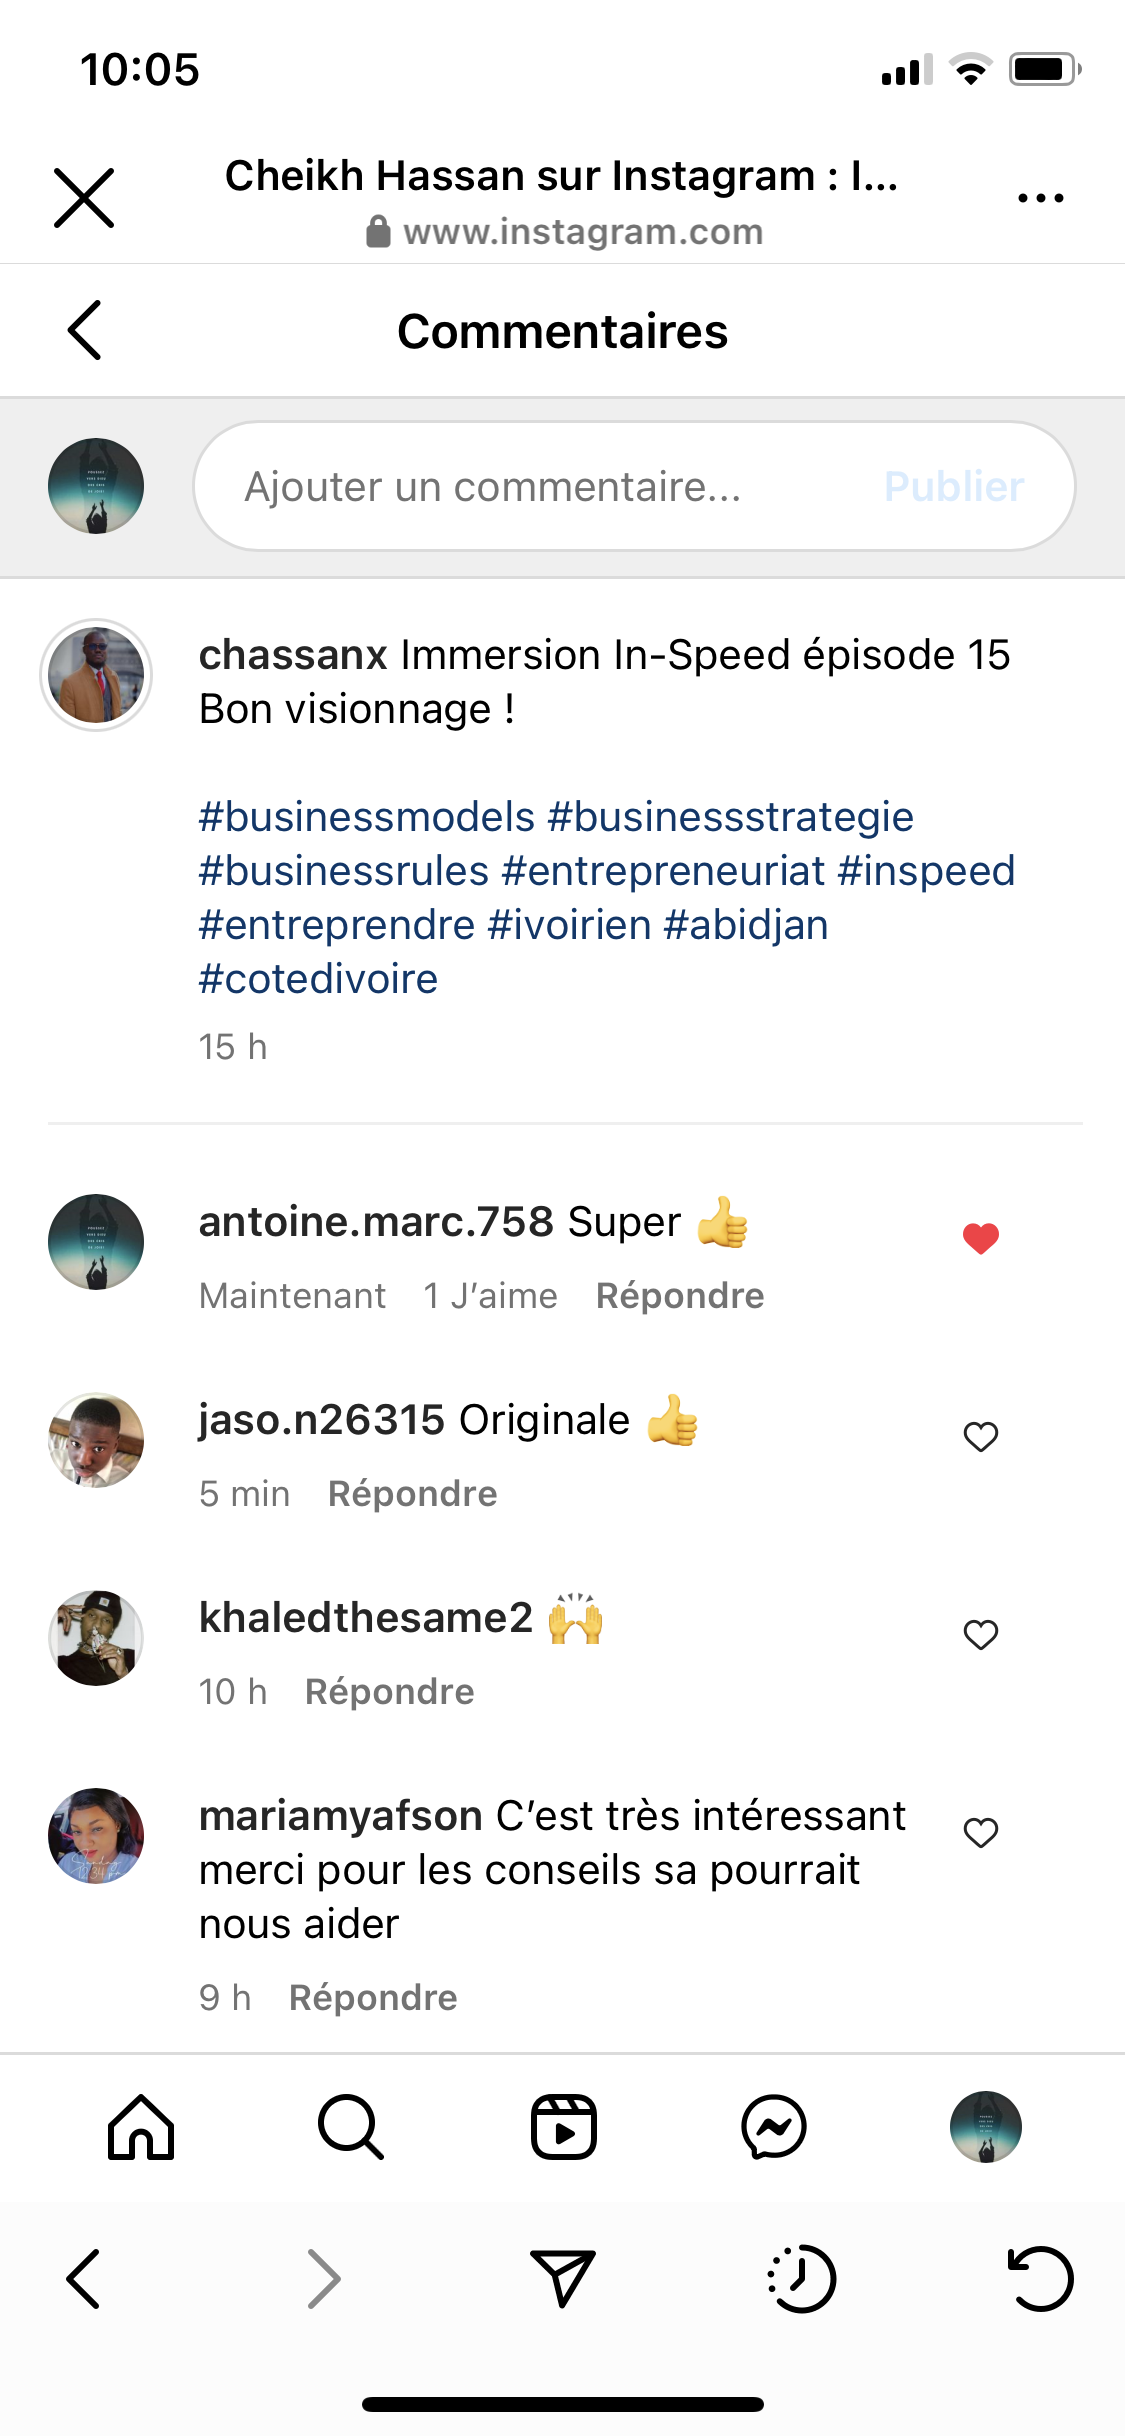Open Messenger direct messages
The image size is (1125, 2436).
coord(774,2127)
